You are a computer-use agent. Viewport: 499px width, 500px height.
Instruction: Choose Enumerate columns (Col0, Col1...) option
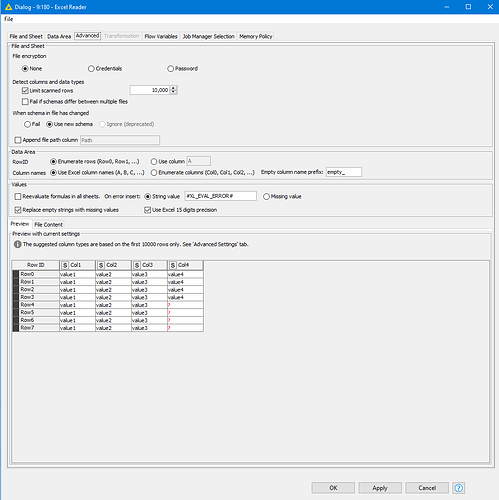154,173
